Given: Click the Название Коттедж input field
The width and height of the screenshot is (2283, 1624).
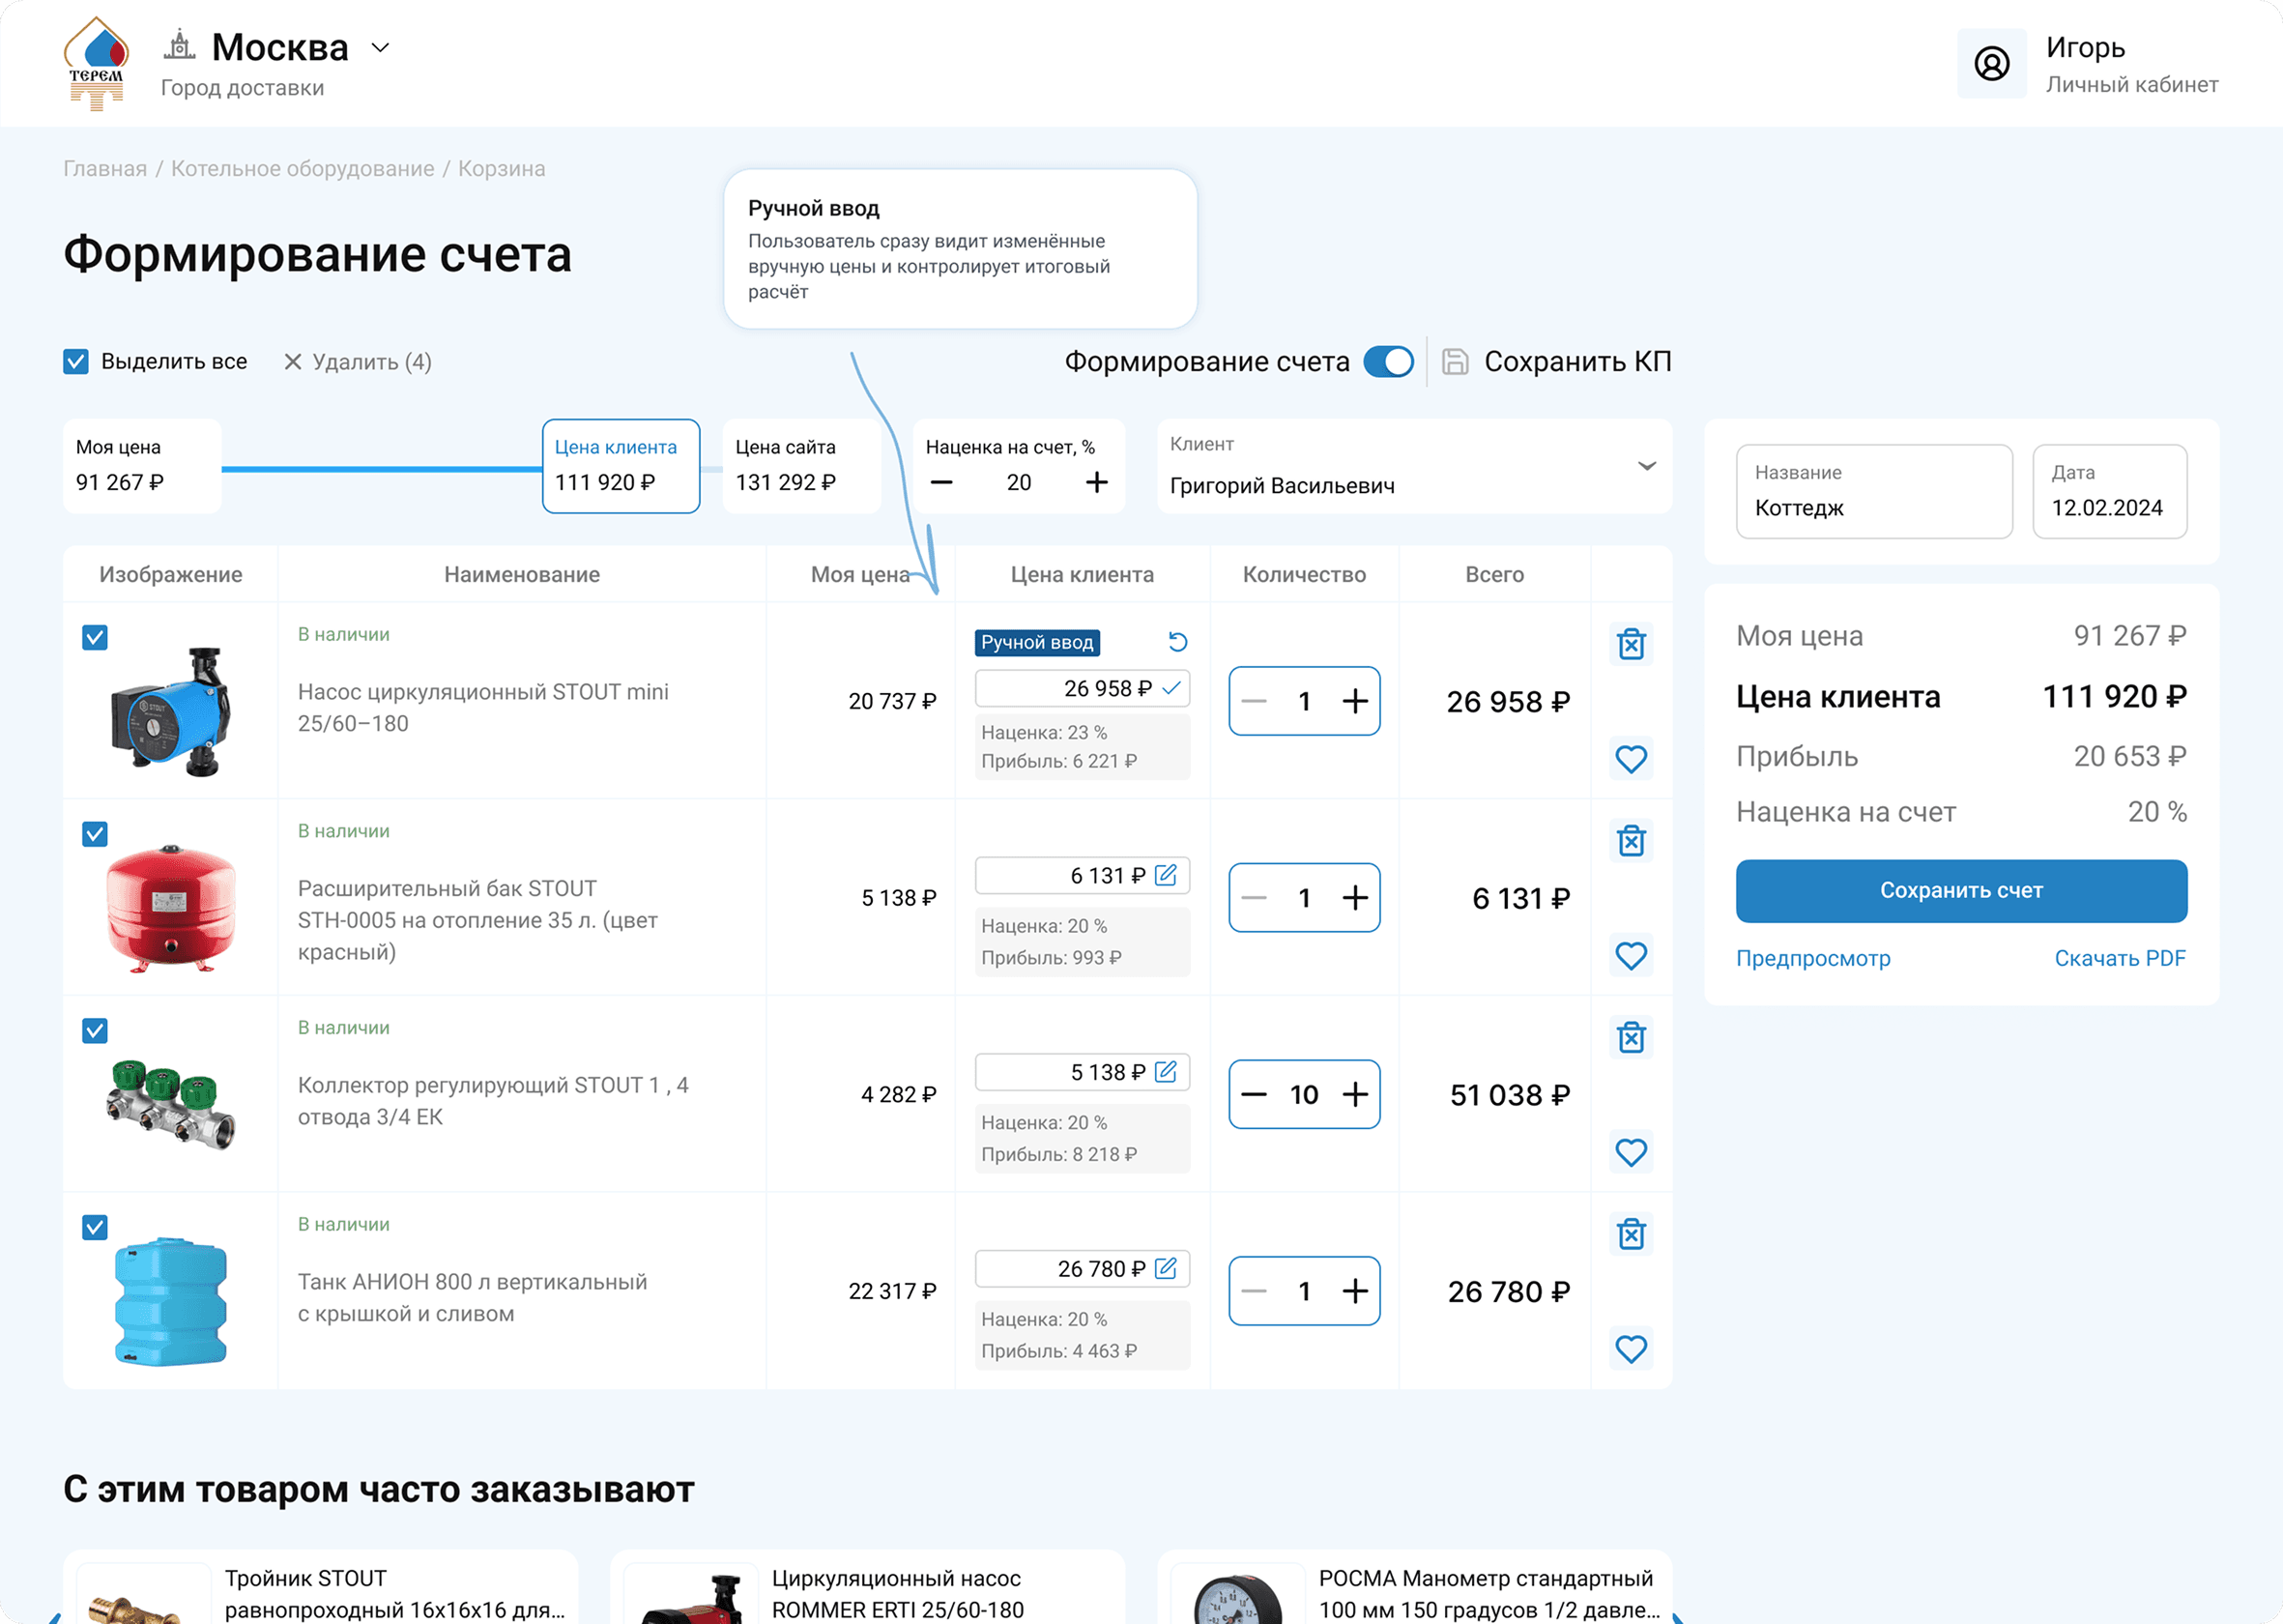Looking at the screenshot, I should coord(1874,491).
